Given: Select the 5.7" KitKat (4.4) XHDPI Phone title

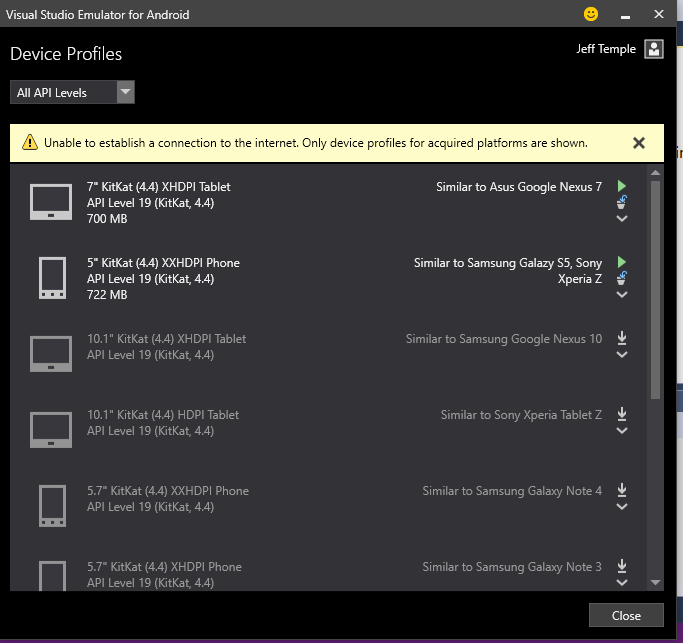Looking at the screenshot, I should click(164, 567).
